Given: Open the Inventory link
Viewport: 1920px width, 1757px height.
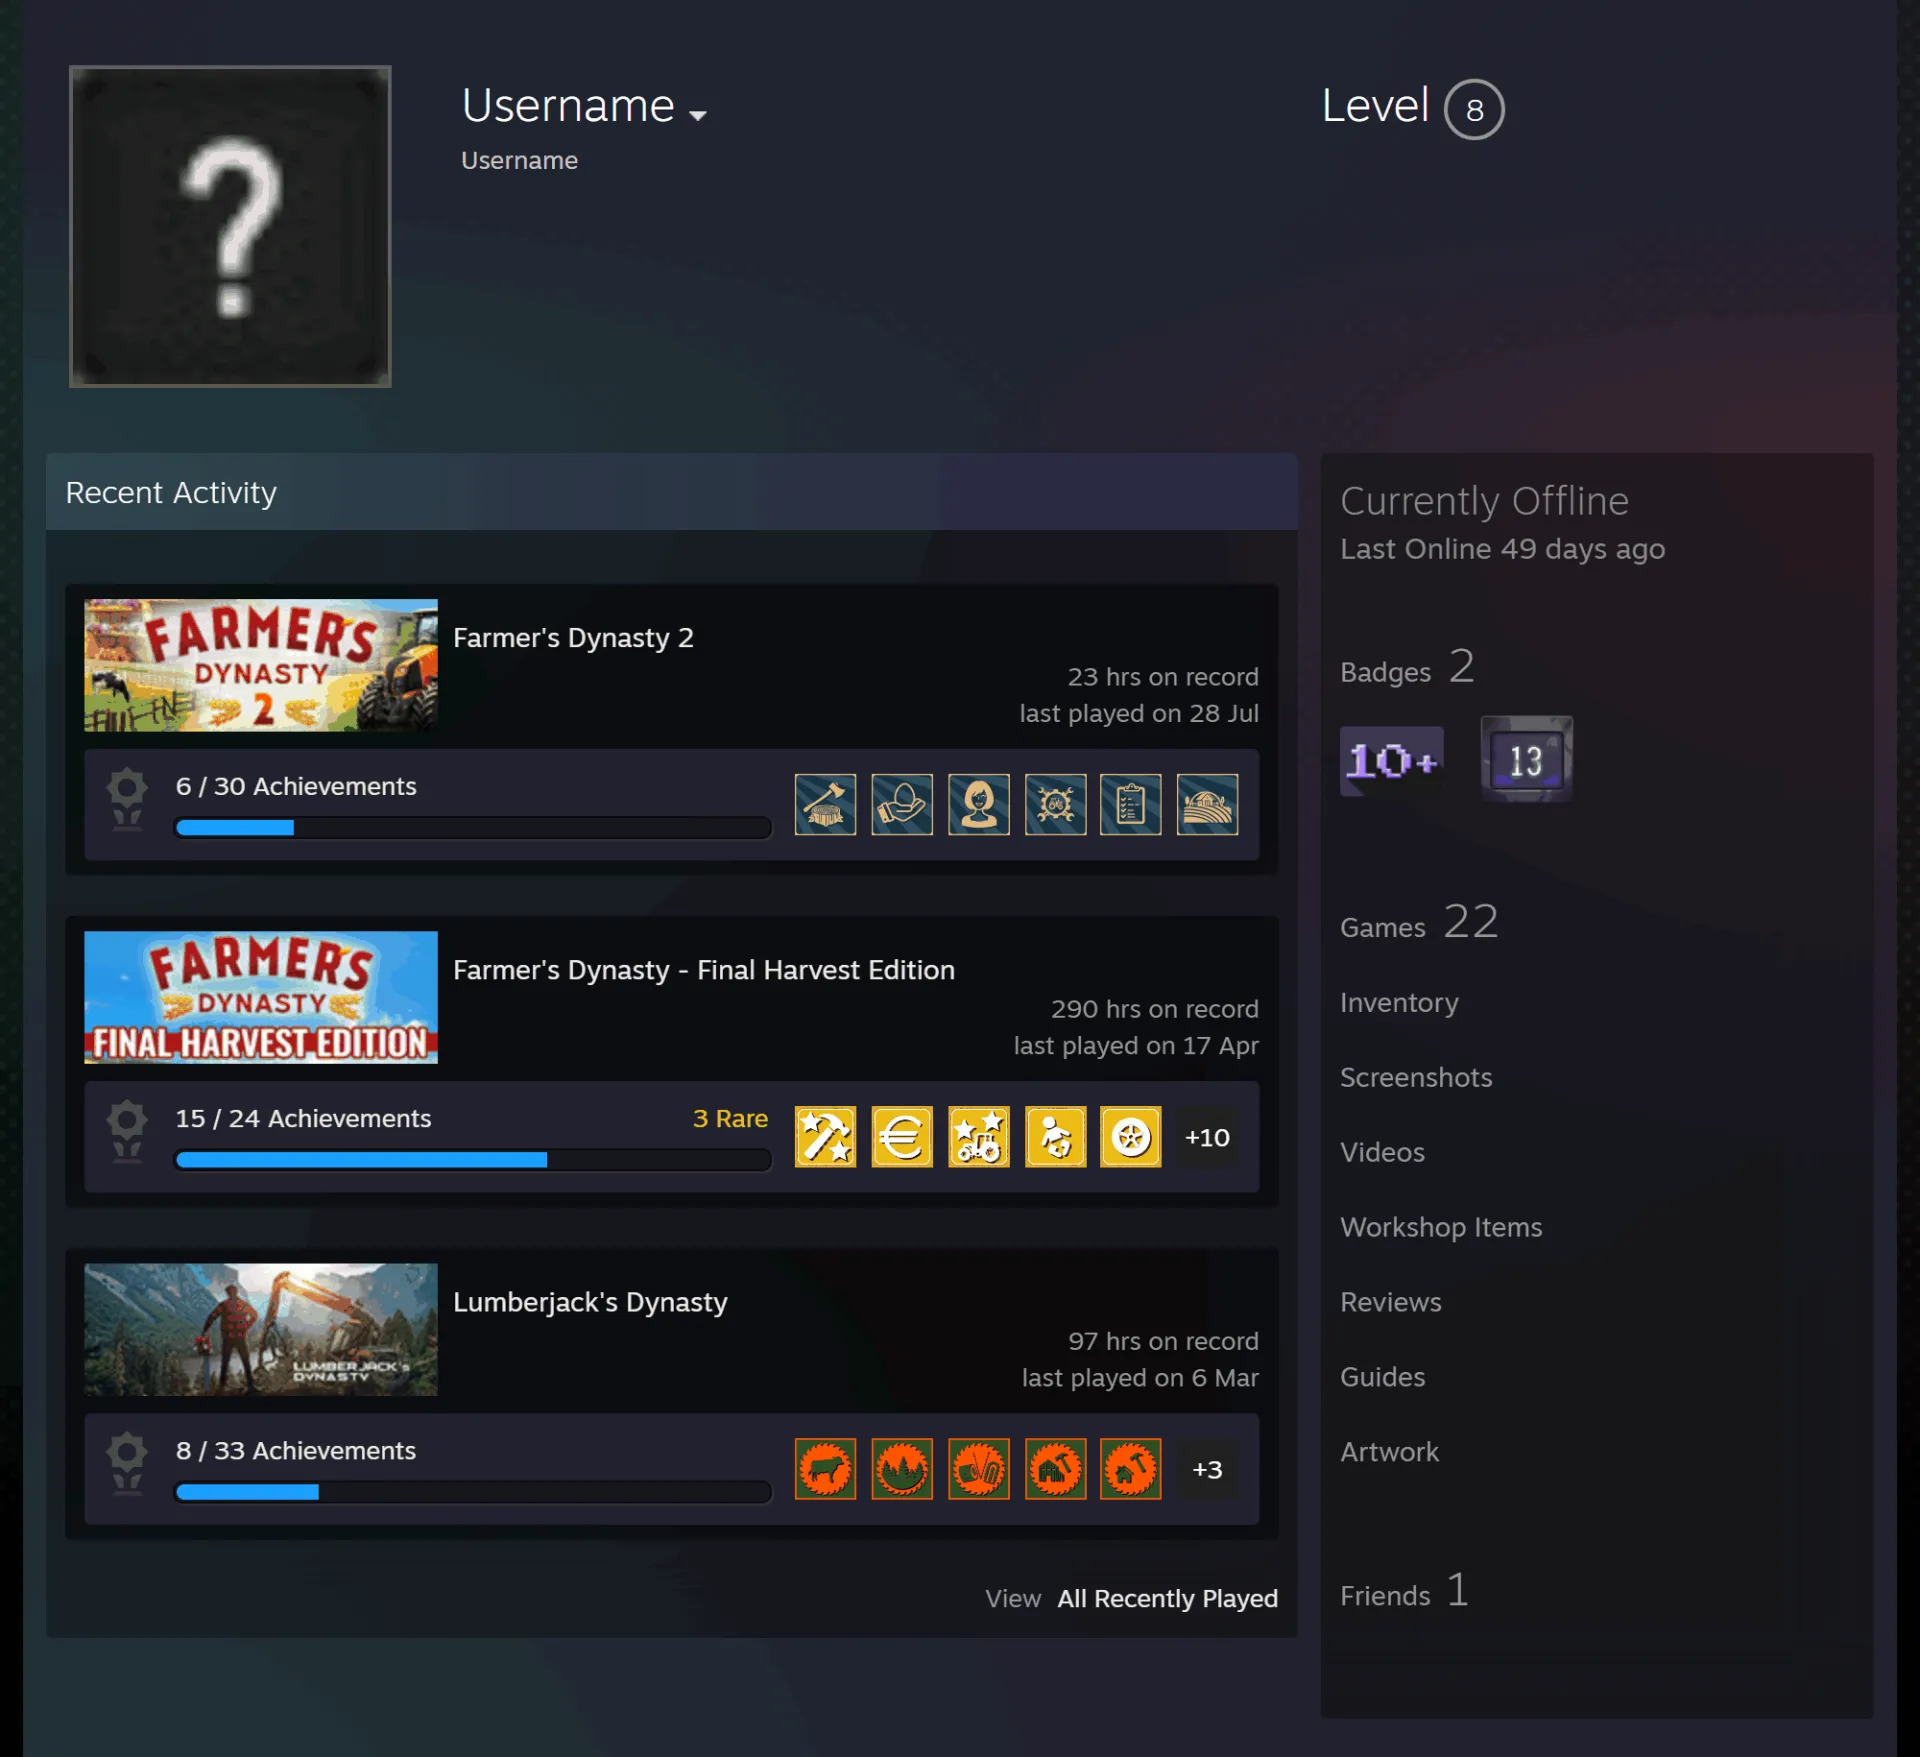Looking at the screenshot, I should pyautogui.click(x=1399, y=1002).
